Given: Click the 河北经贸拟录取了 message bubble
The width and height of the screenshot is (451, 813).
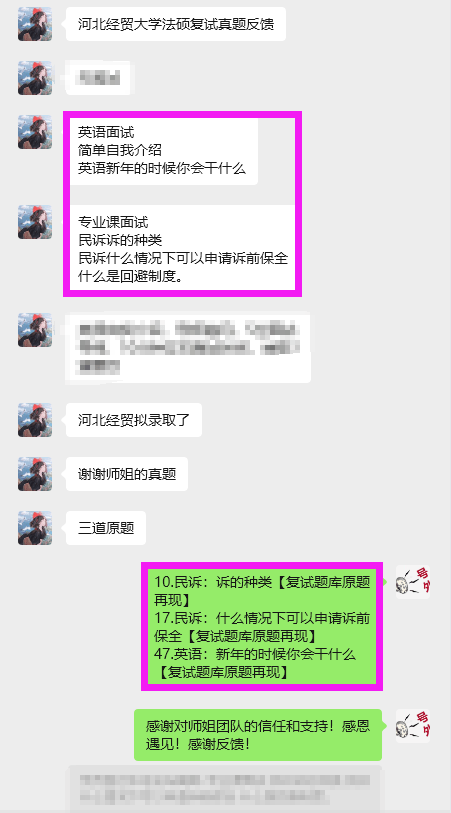Looking at the screenshot, I should coord(134,420).
